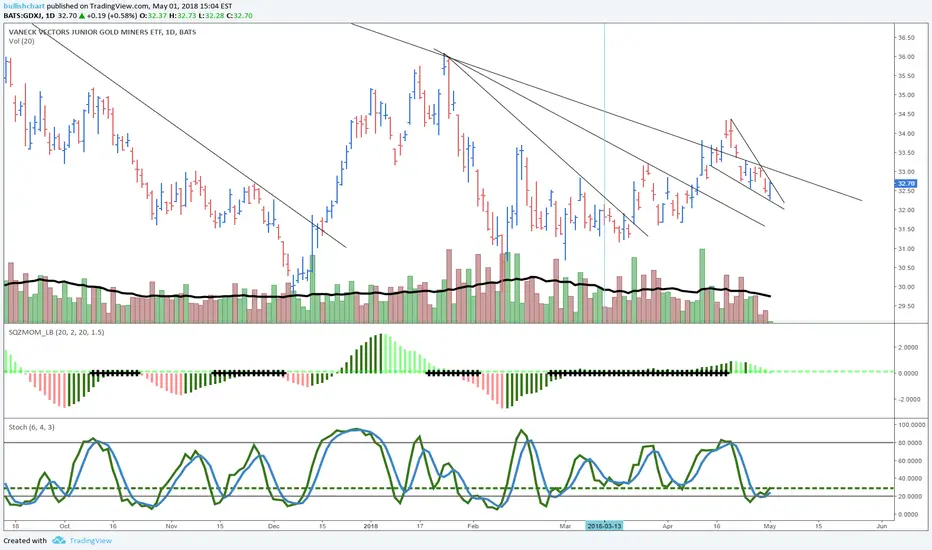Click the 33.00 price axis label
The height and width of the screenshot is (550, 932).
click(x=906, y=172)
